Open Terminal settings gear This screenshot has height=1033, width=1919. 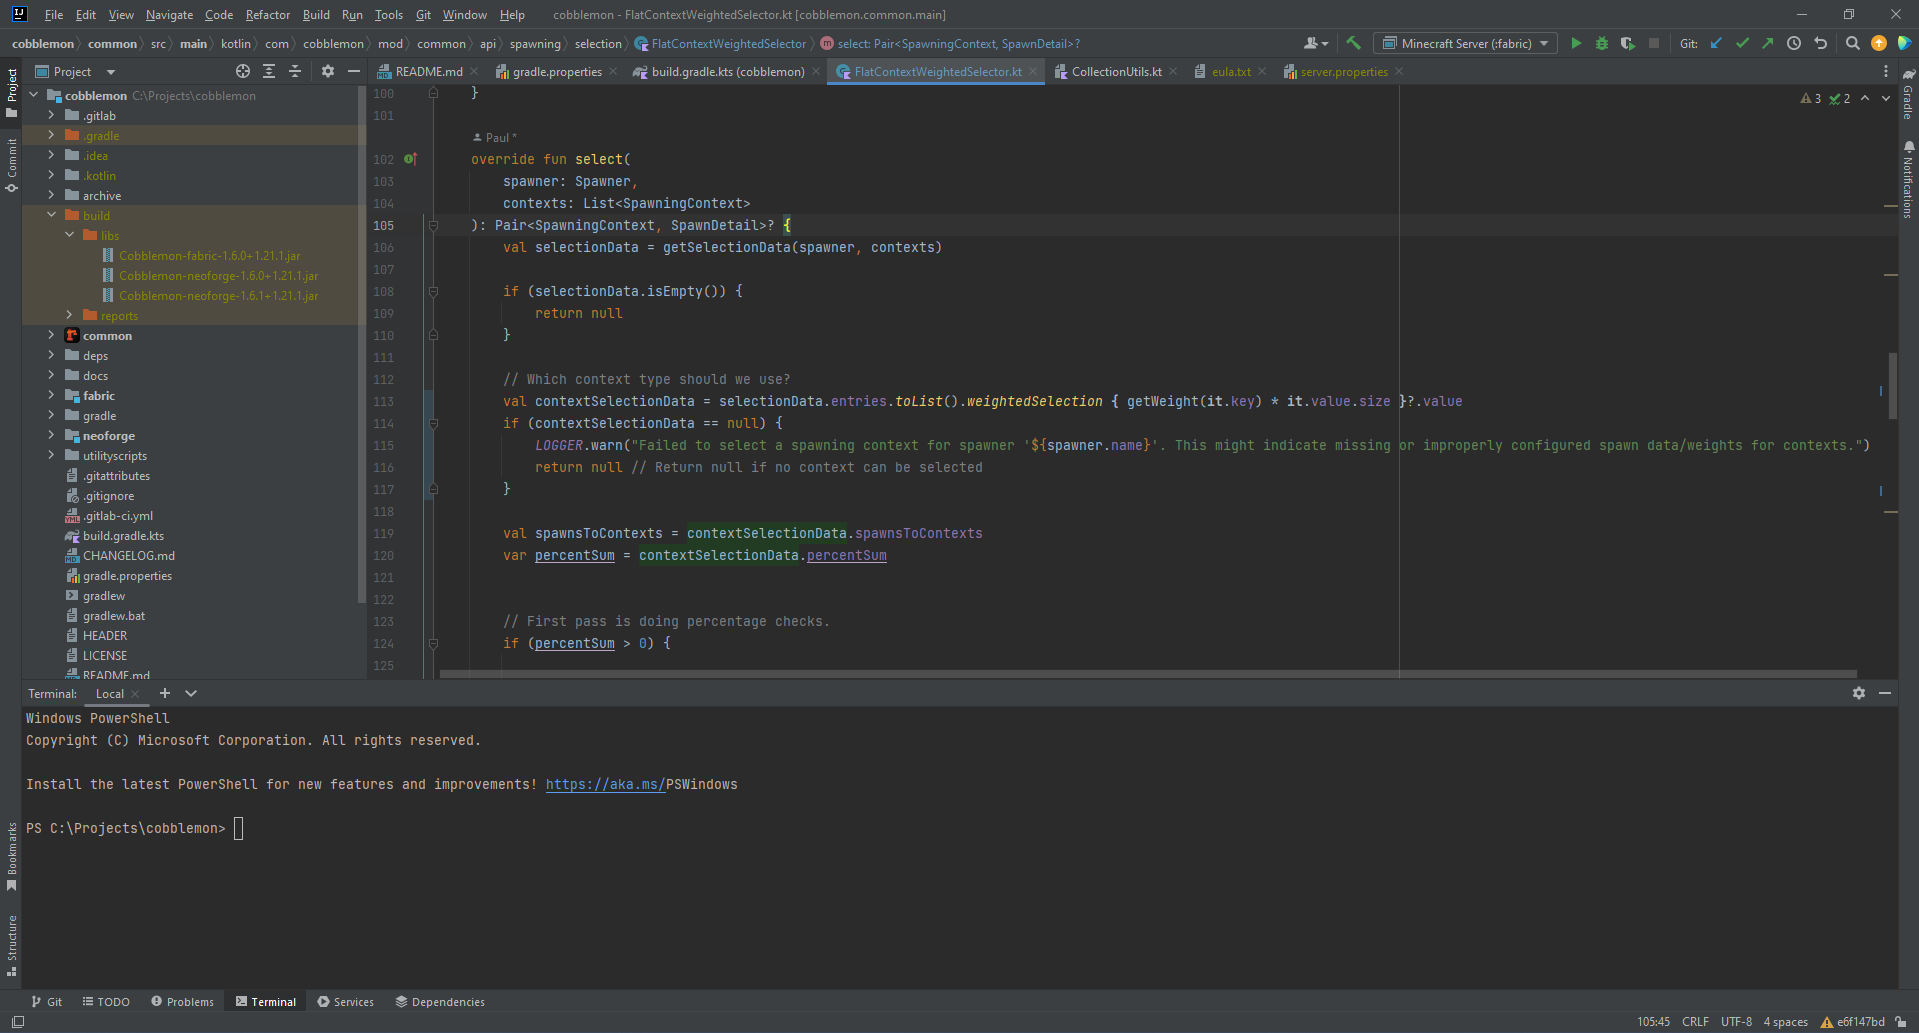tap(1858, 693)
